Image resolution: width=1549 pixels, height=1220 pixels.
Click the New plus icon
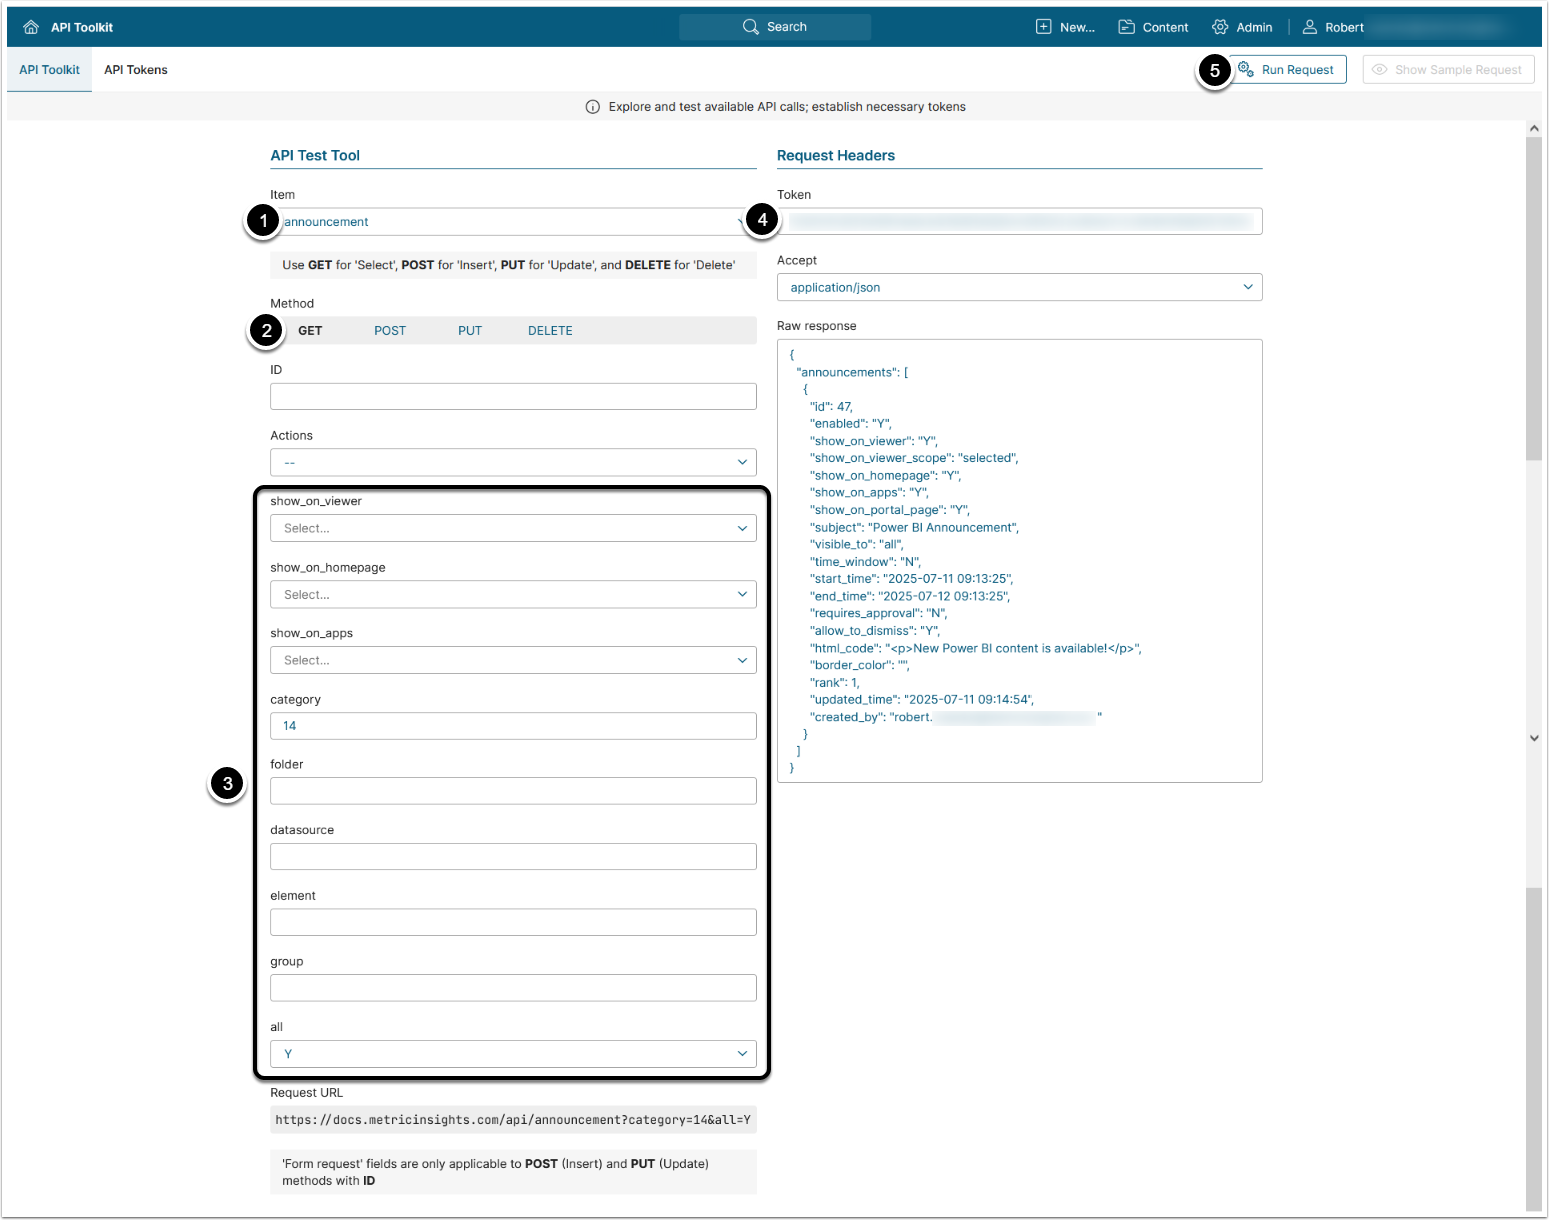(1043, 27)
